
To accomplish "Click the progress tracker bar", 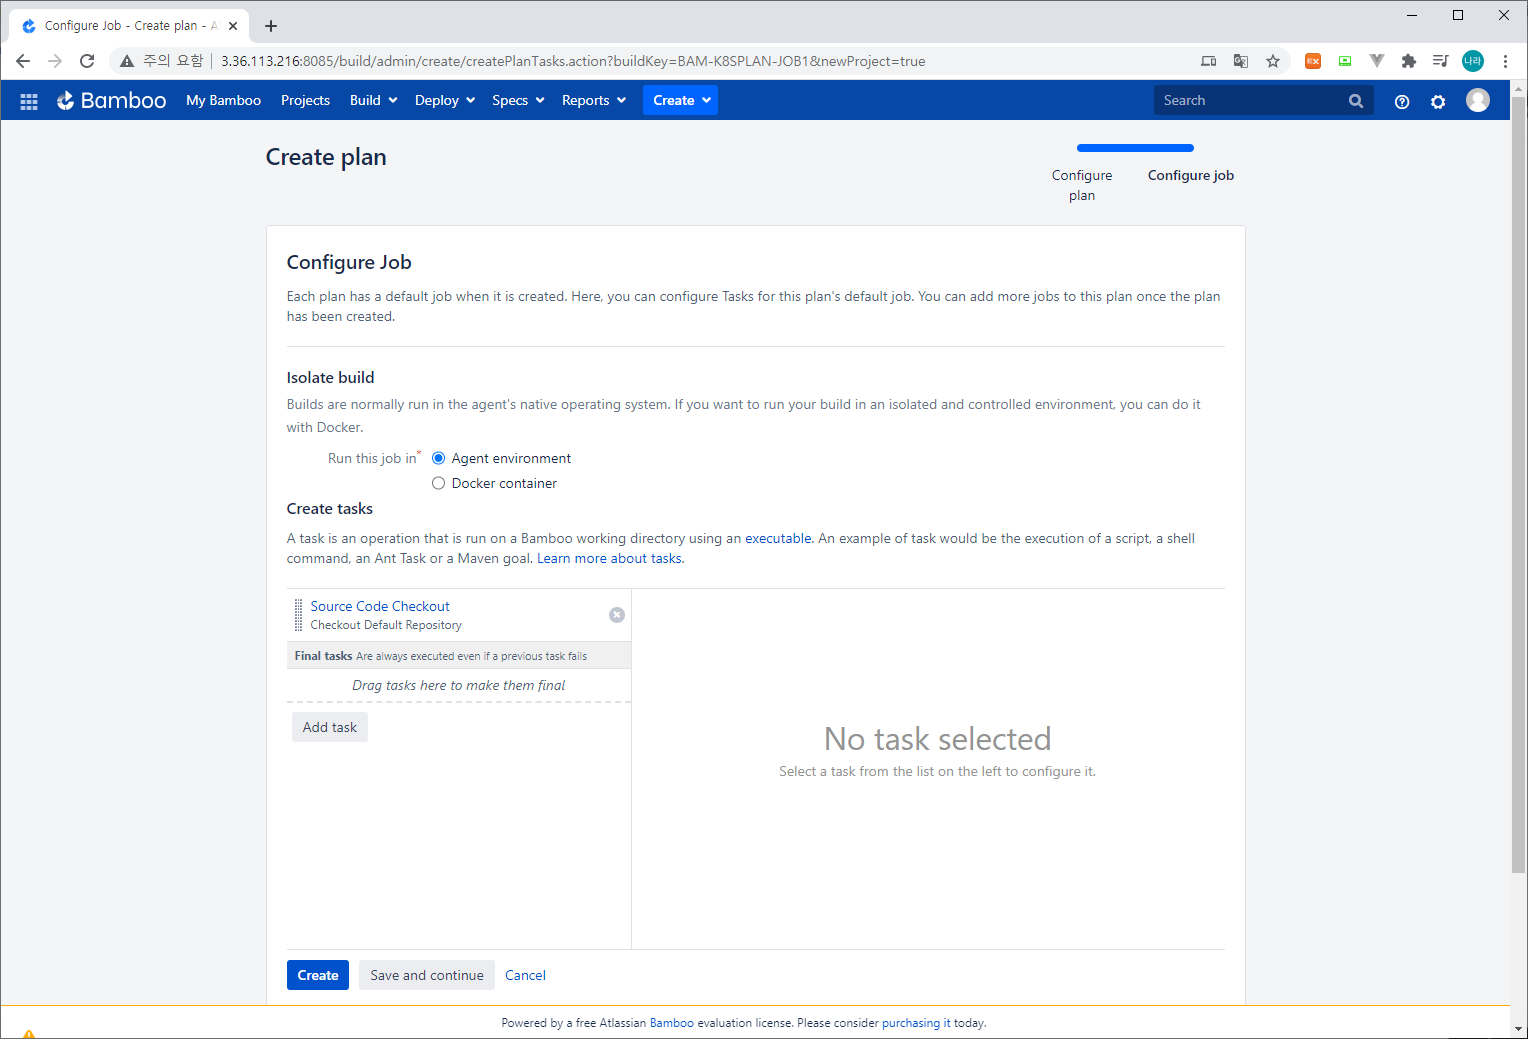I will coord(1135,148).
